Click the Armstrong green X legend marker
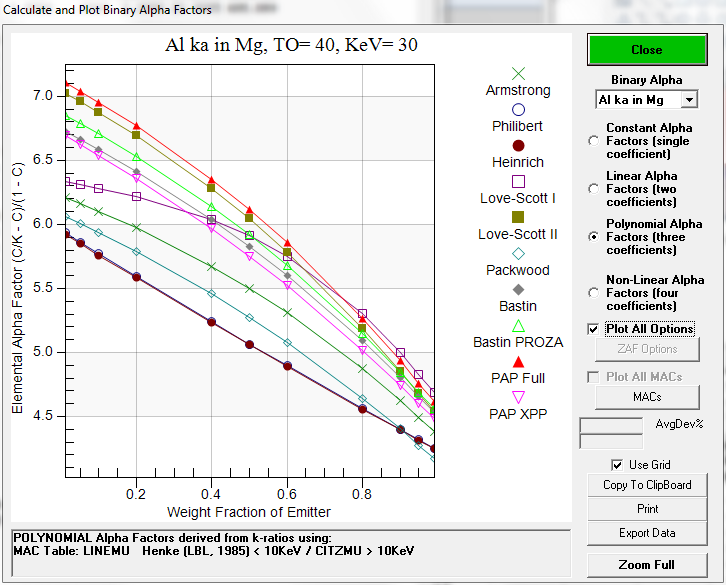This screenshot has height=585, width=726. point(518,73)
